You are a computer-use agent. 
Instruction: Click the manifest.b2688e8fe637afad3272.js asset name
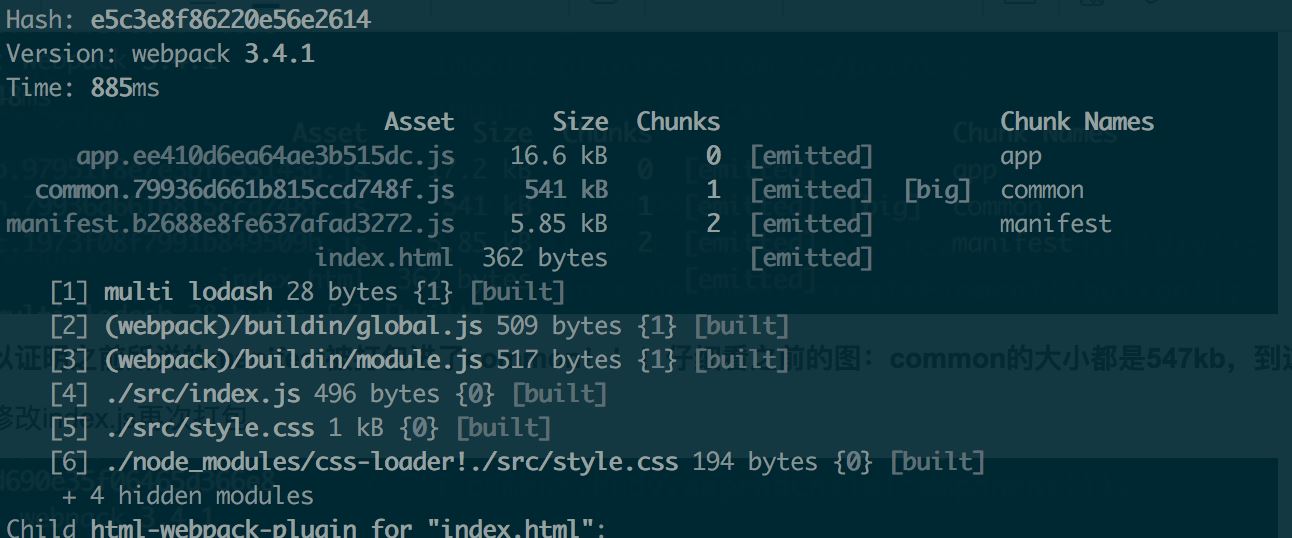[230, 224]
